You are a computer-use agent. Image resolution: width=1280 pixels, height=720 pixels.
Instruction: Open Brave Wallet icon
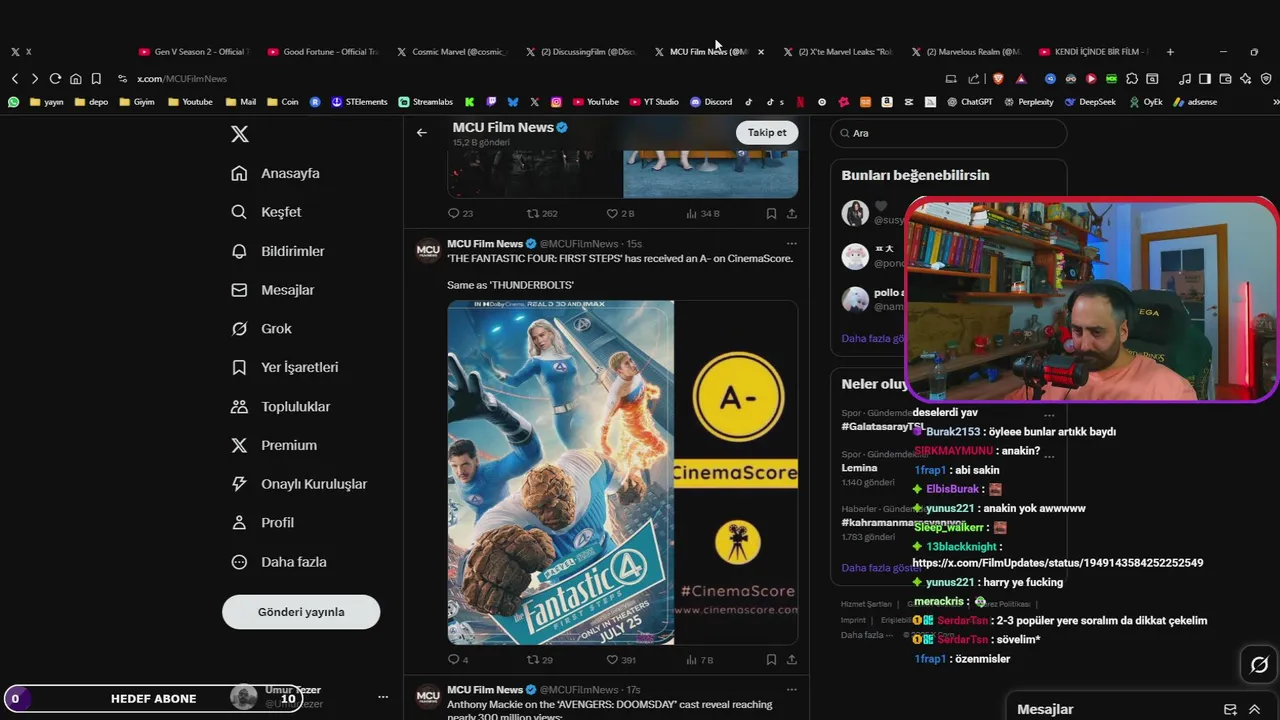tap(1226, 79)
